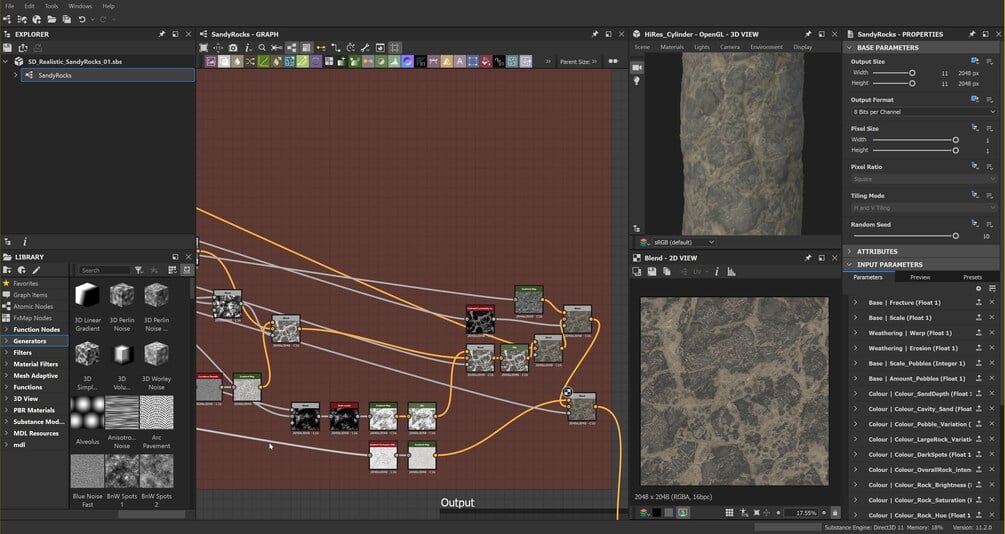Image resolution: width=1005 pixels, height=534 pixels.
Task: Click the save icon in Explorer panel
Action: click(8, 48)
